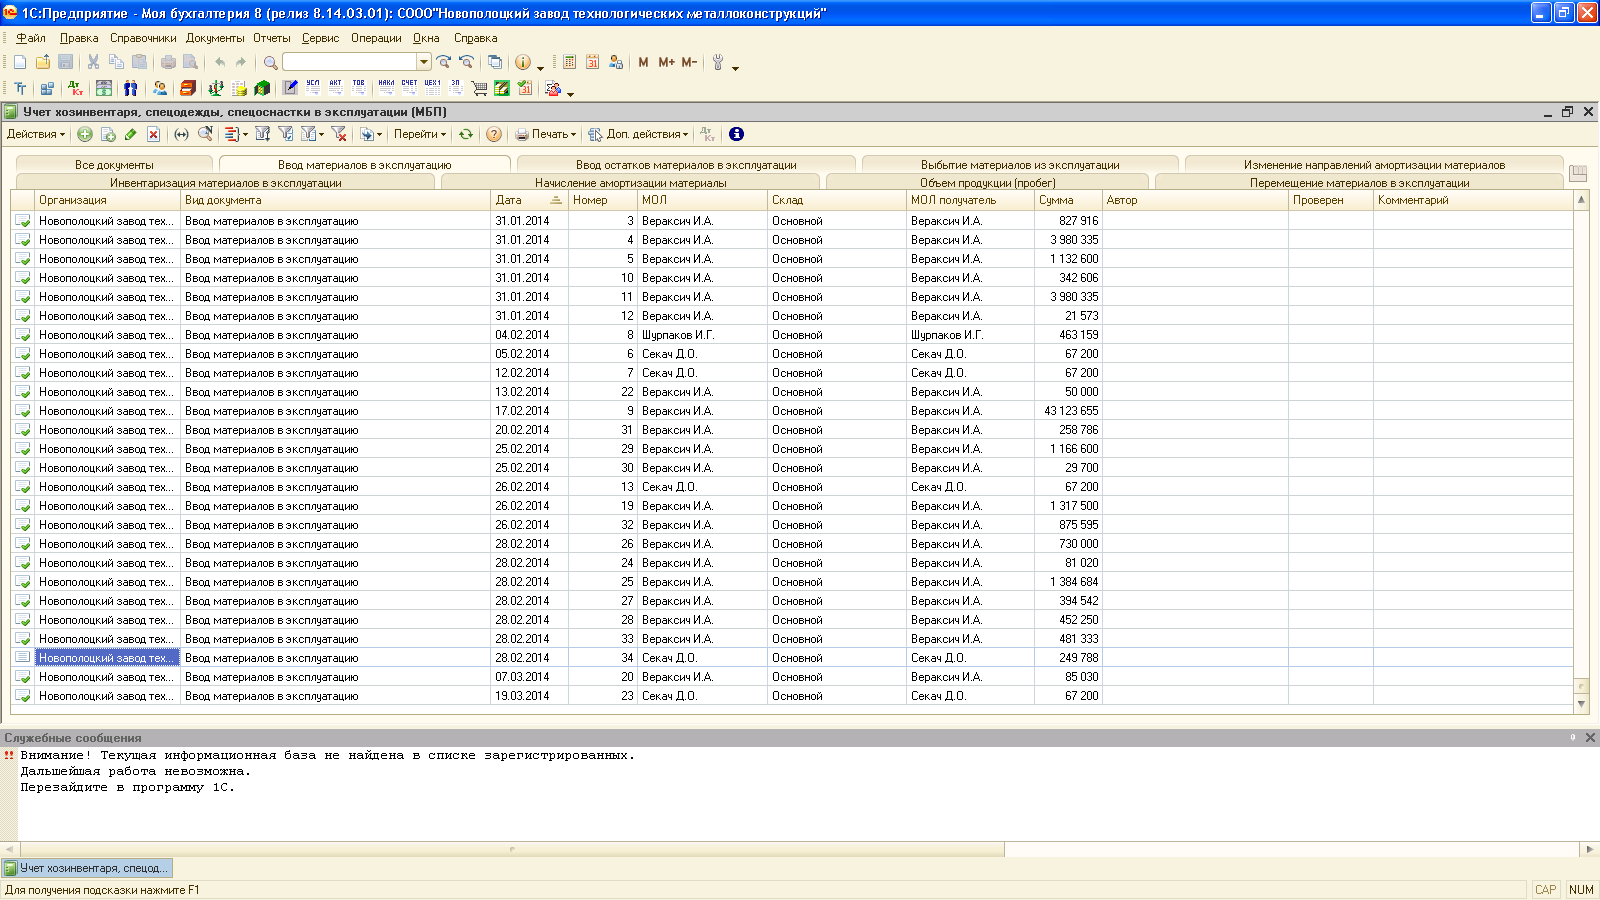Viewport: 1600px width, 900px height.
Task: Click the УСЛ document icon
Action: [x=313, y=88]
